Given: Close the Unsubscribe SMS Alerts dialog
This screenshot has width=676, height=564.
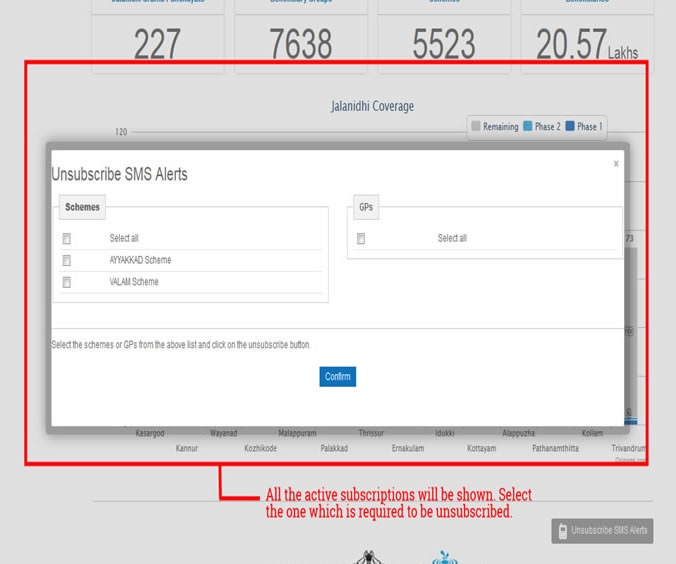Looking at the screenshot, I should tap(616, 163).
